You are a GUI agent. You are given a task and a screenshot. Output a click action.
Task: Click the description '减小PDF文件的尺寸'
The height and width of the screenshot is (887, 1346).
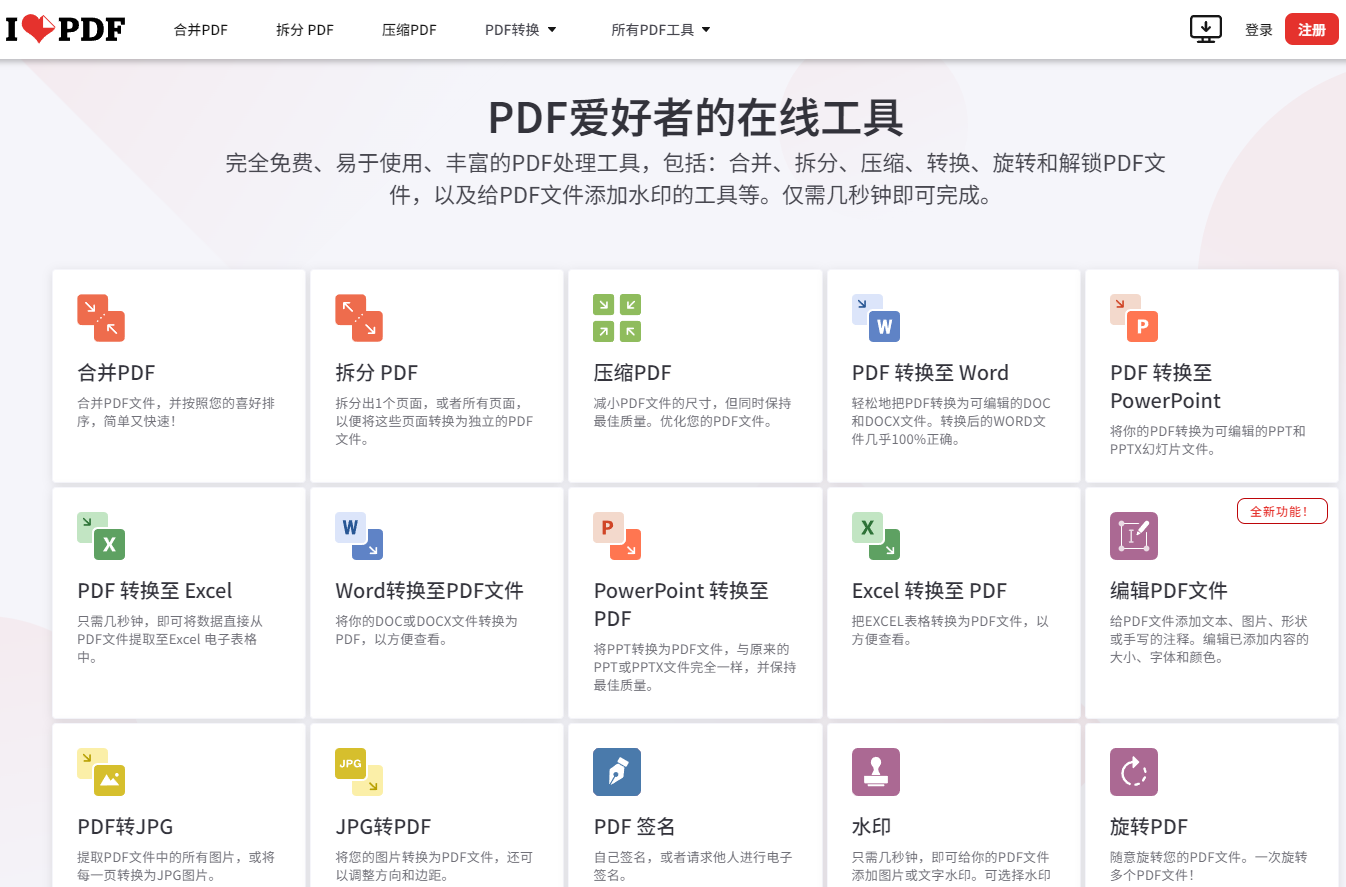click(x=692, y=412)
